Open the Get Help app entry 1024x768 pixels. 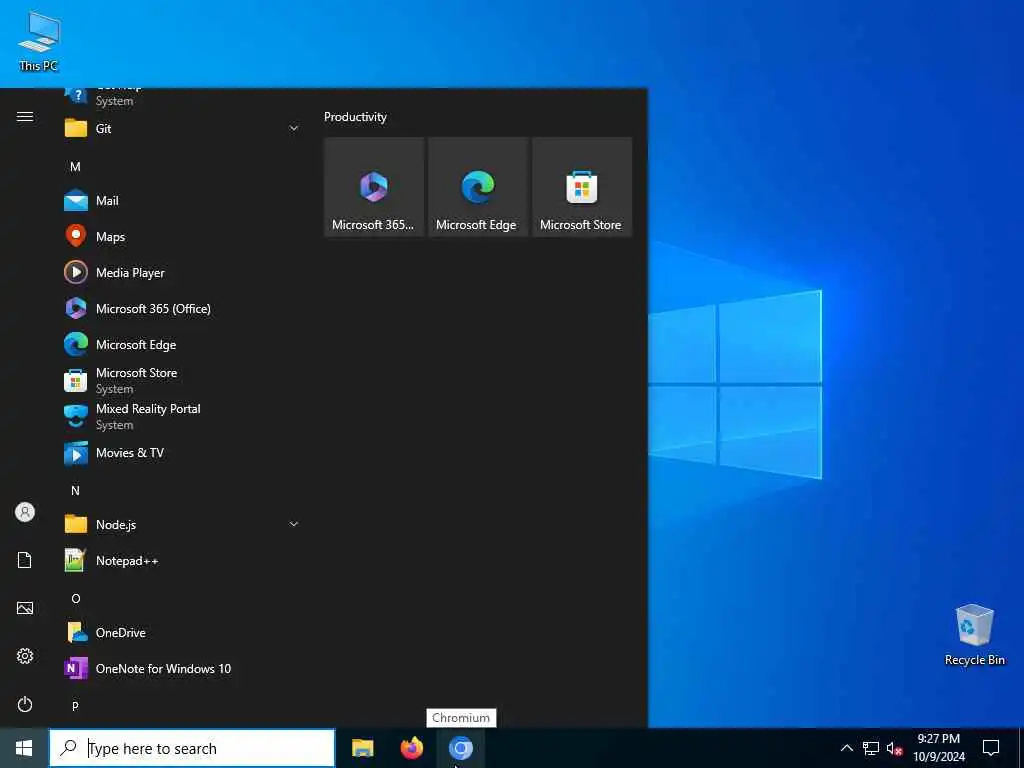click(182, 95)
